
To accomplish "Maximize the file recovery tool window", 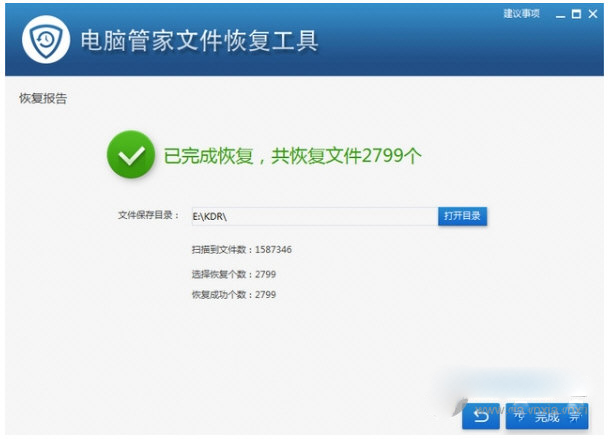I will (576, 14).
